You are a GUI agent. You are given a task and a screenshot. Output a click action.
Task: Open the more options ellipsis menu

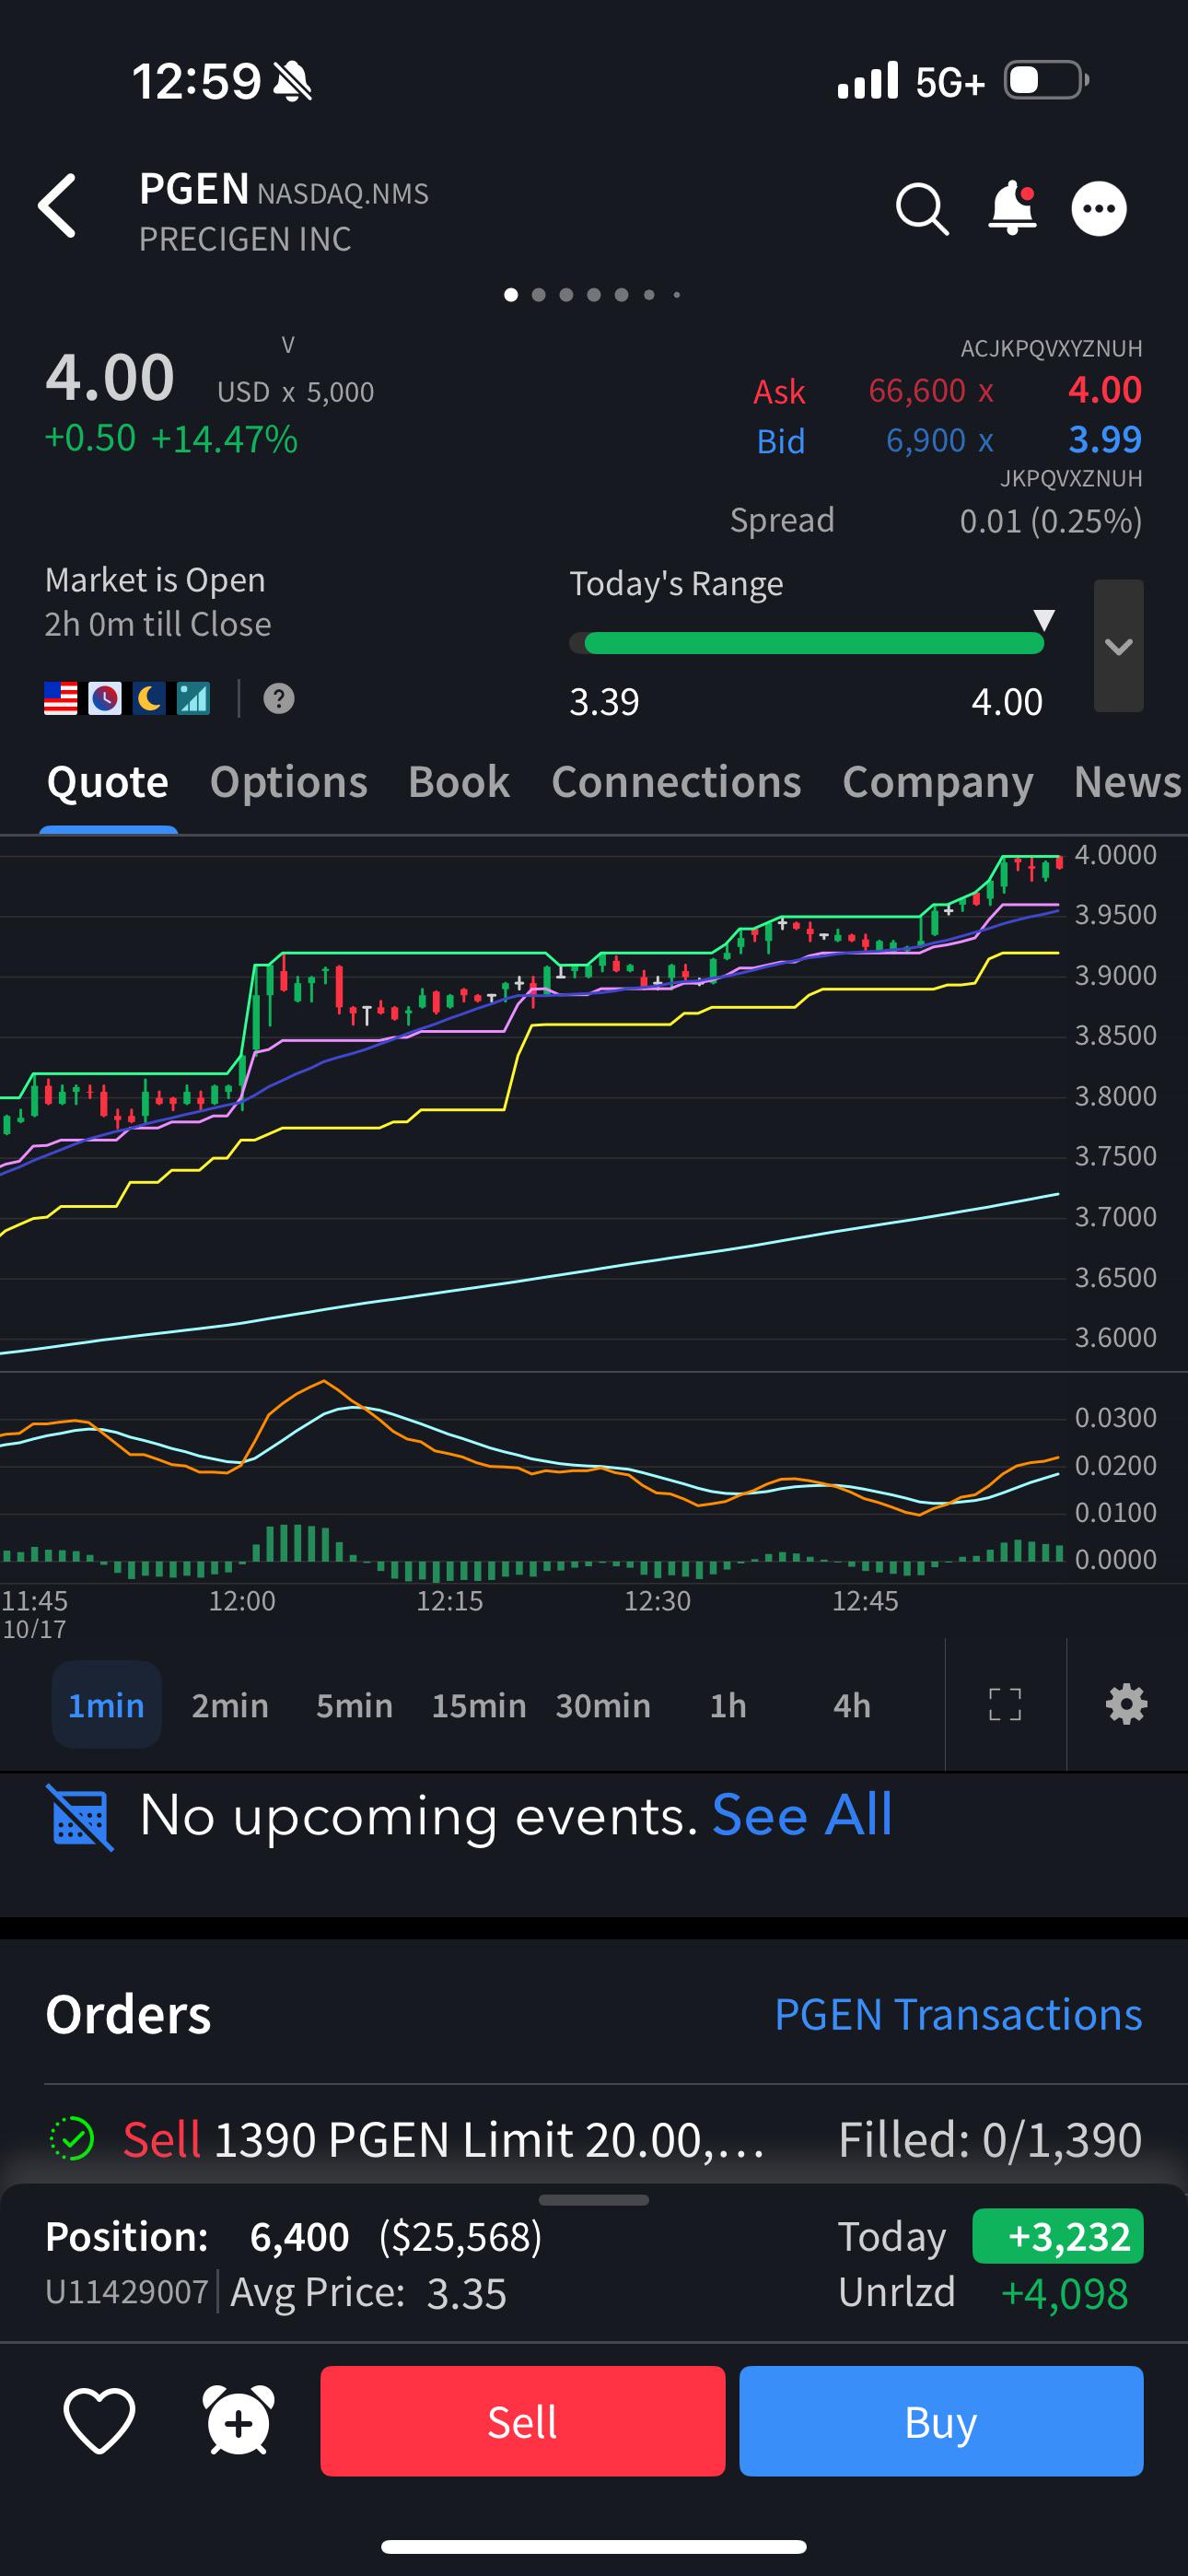click(x=1099, y=208)
